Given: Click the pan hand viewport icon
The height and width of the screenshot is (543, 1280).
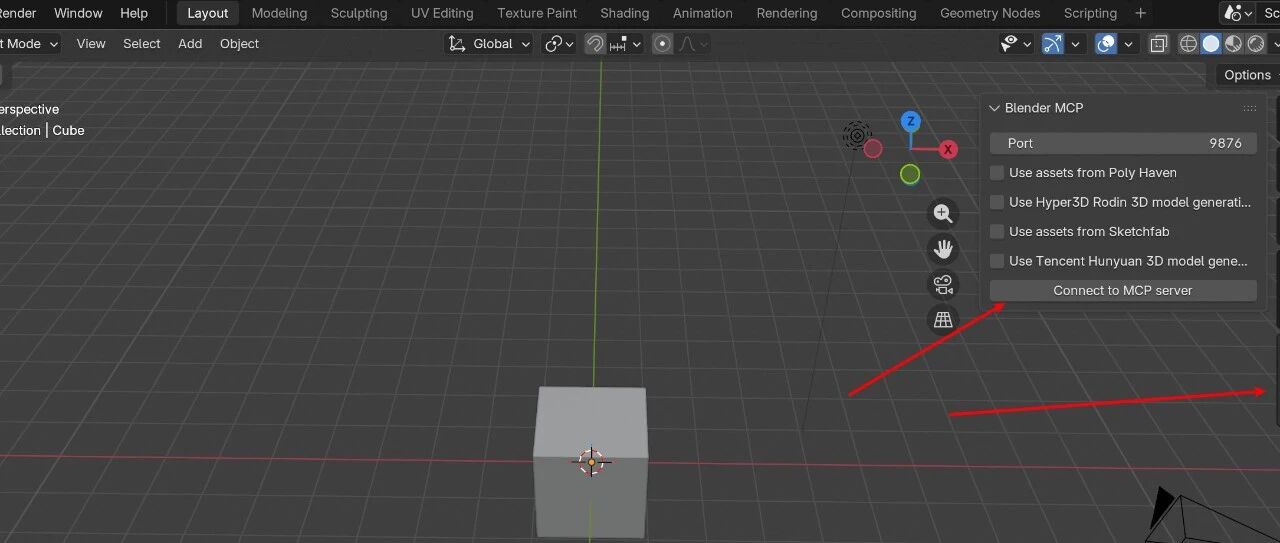Looking at the screenshot, I should pos(942,249).
